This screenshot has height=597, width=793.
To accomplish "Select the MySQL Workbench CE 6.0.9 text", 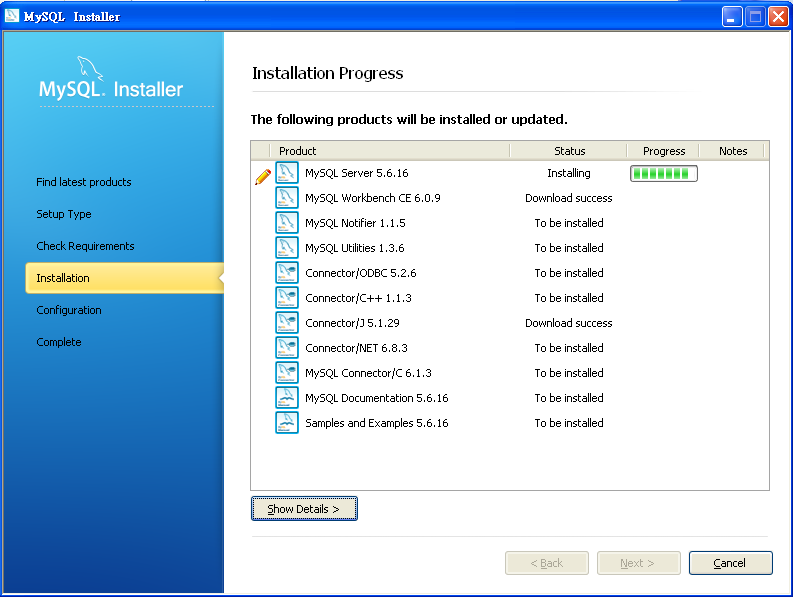I will coord(373,198).
